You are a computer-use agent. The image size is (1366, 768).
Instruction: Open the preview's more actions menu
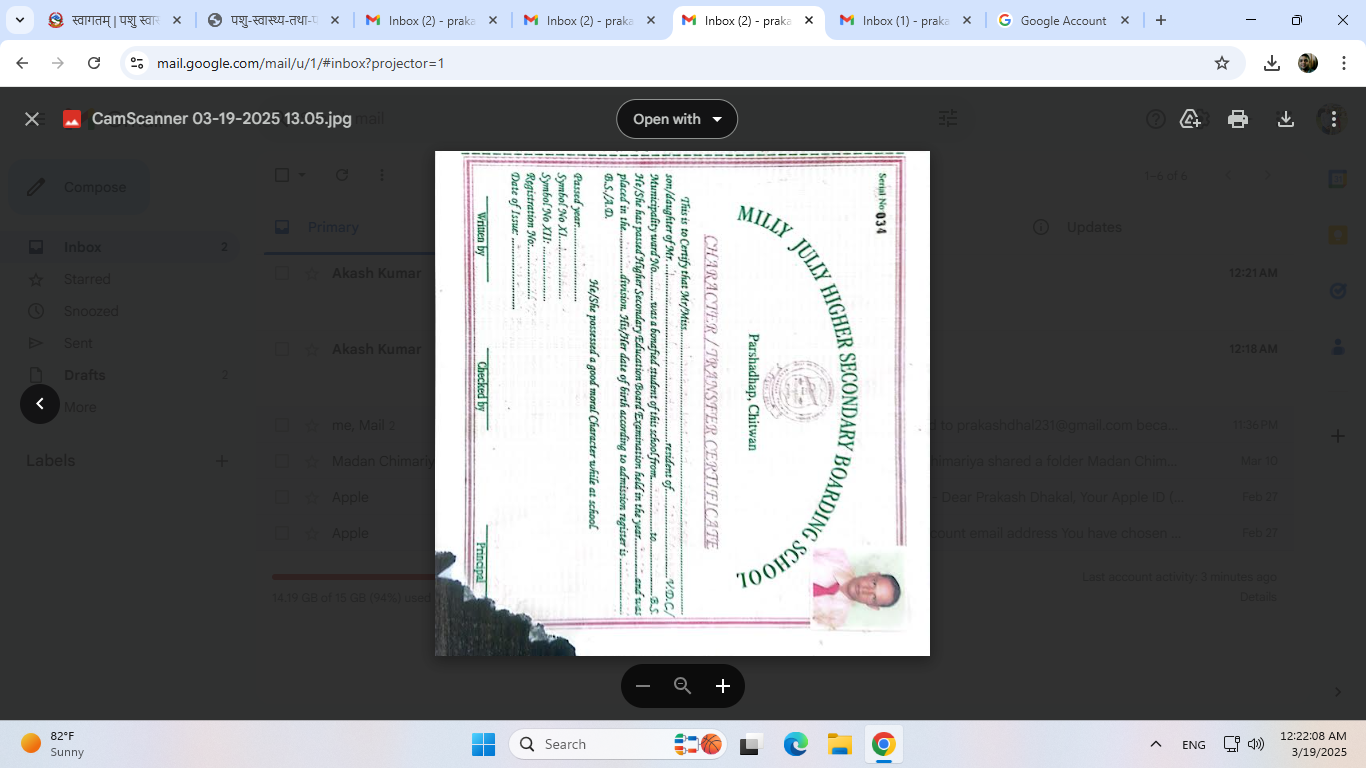1334,119
